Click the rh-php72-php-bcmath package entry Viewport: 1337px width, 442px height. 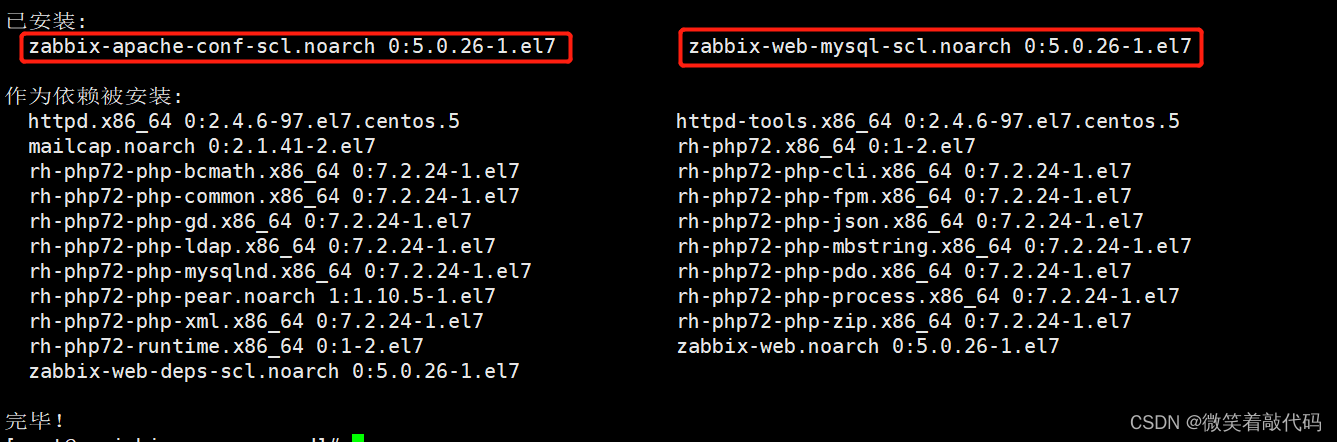[x=274, y=172]
